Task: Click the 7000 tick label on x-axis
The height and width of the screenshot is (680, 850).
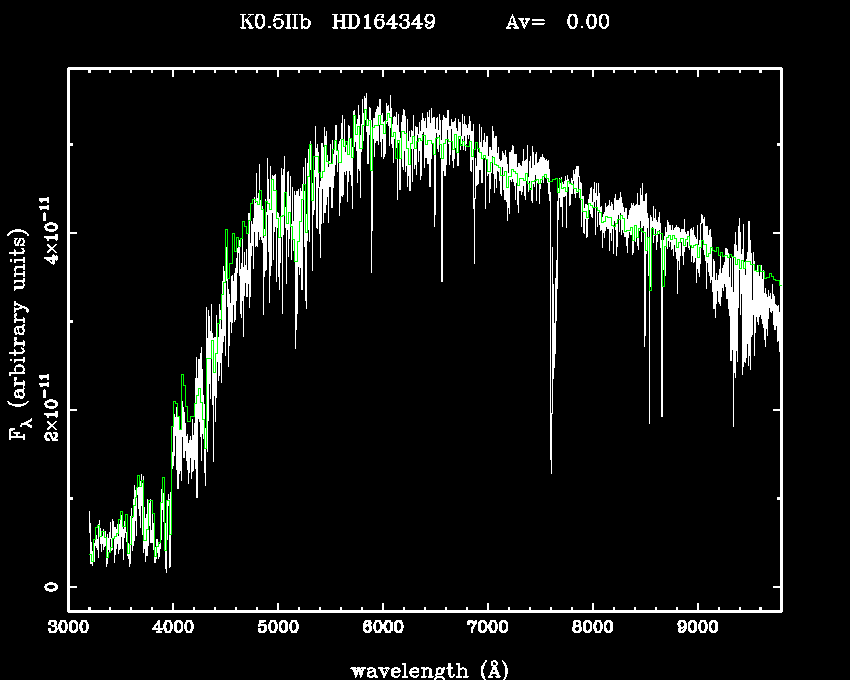Action: click(487, 629)
